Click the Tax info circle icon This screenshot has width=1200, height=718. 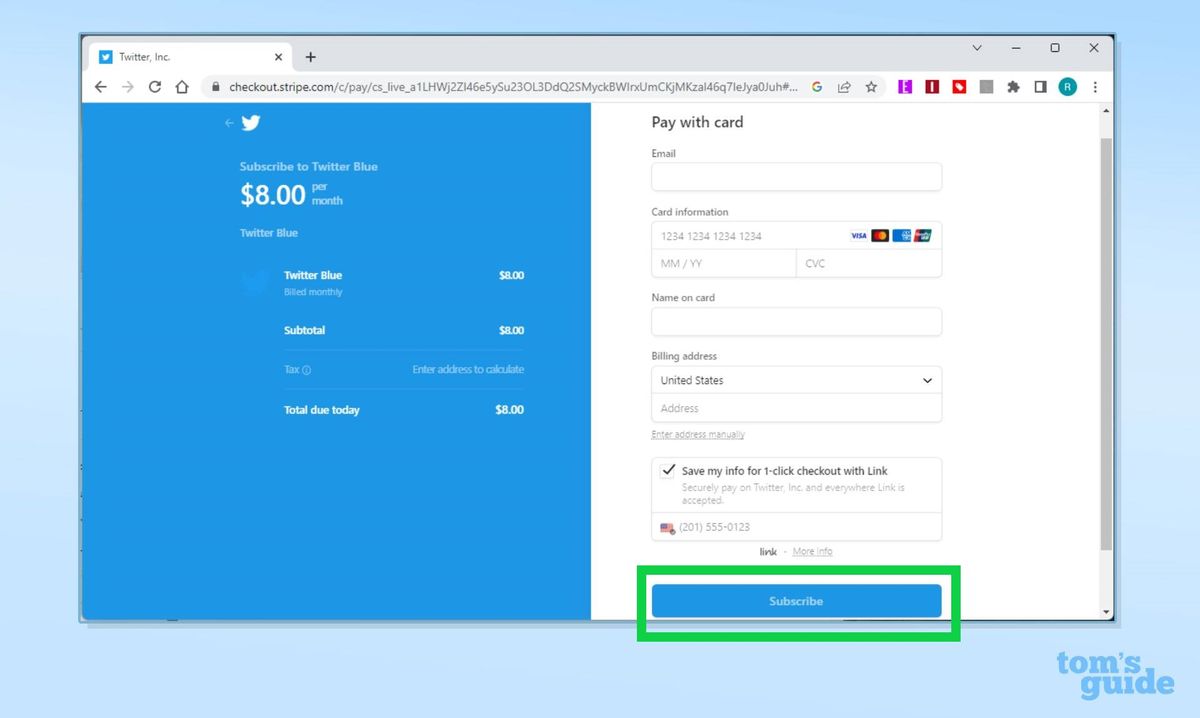pos(306,369)
